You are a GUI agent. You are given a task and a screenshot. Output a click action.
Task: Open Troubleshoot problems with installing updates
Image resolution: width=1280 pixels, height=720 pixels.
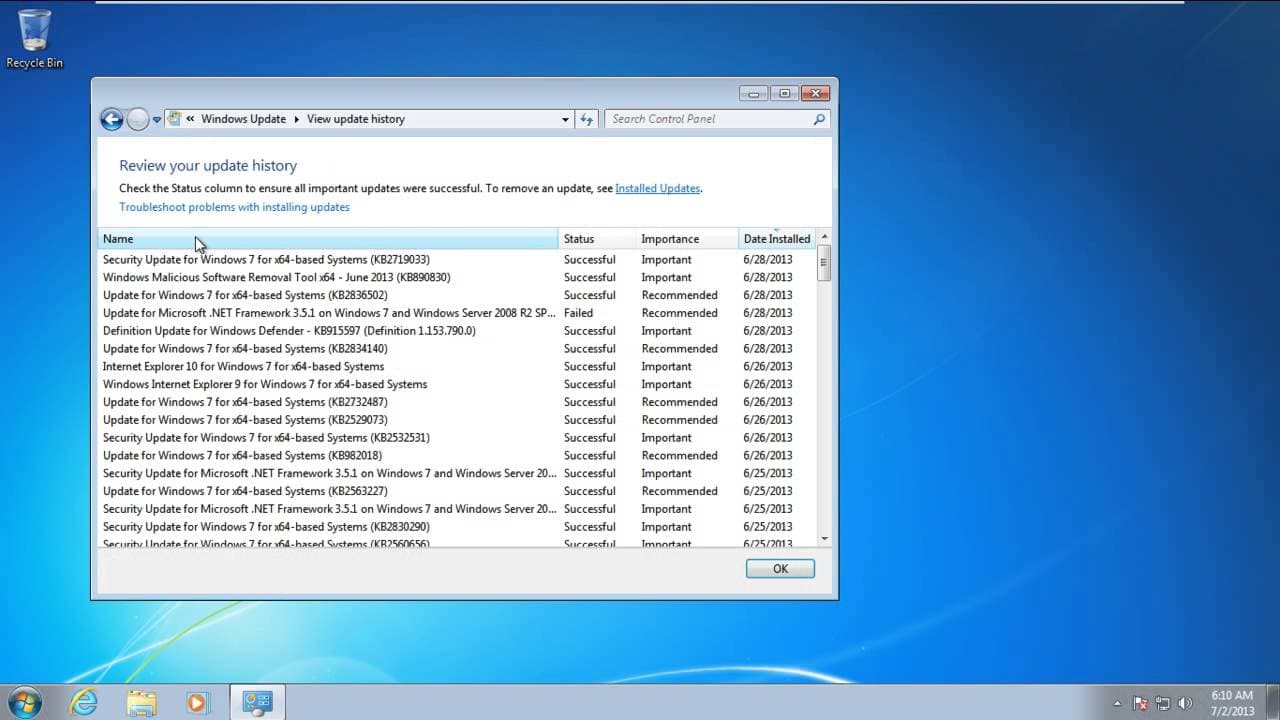coord(234,207)
